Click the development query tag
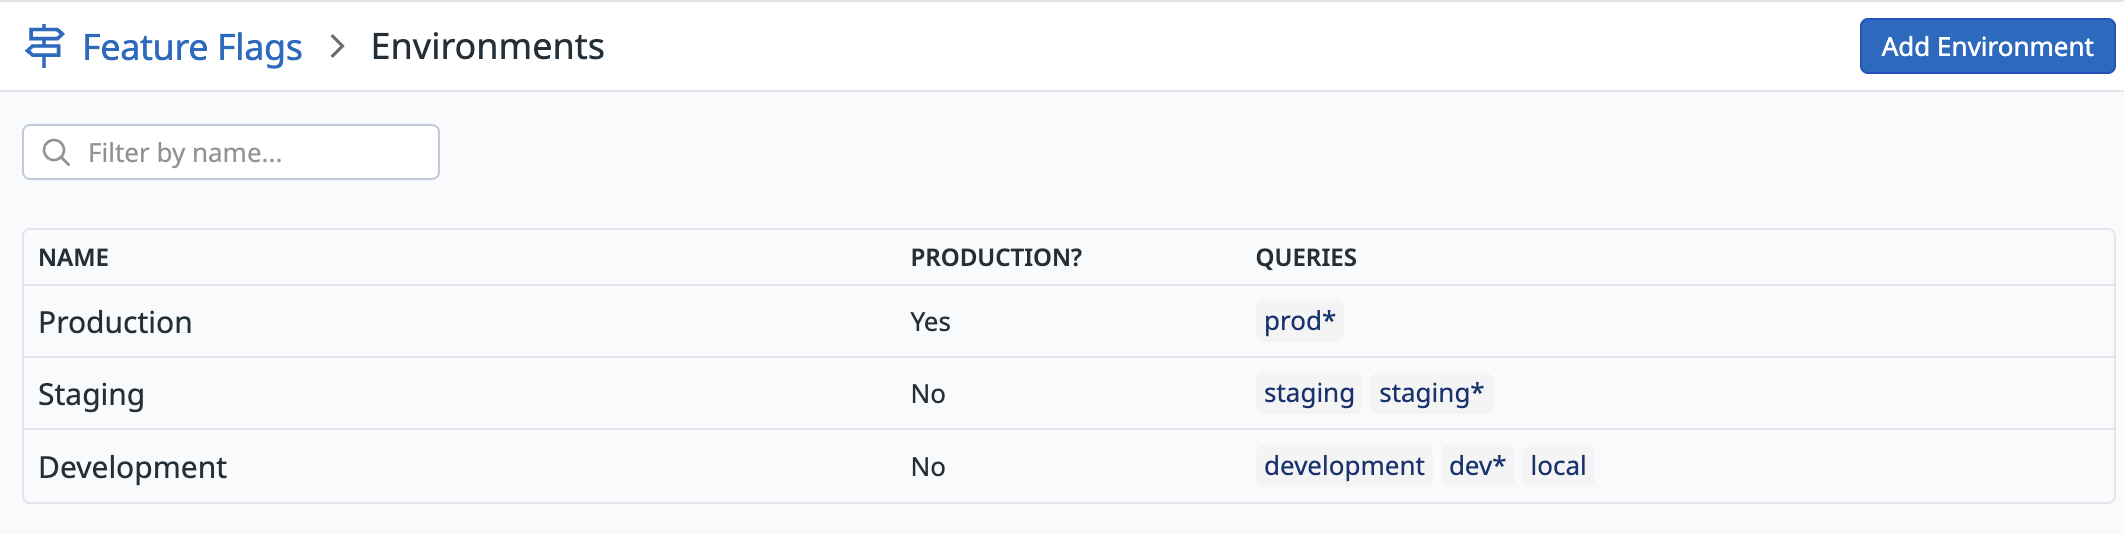The width and height of the screenshot is (2124, 534). pyautogui.click(x=1344, y=466)
